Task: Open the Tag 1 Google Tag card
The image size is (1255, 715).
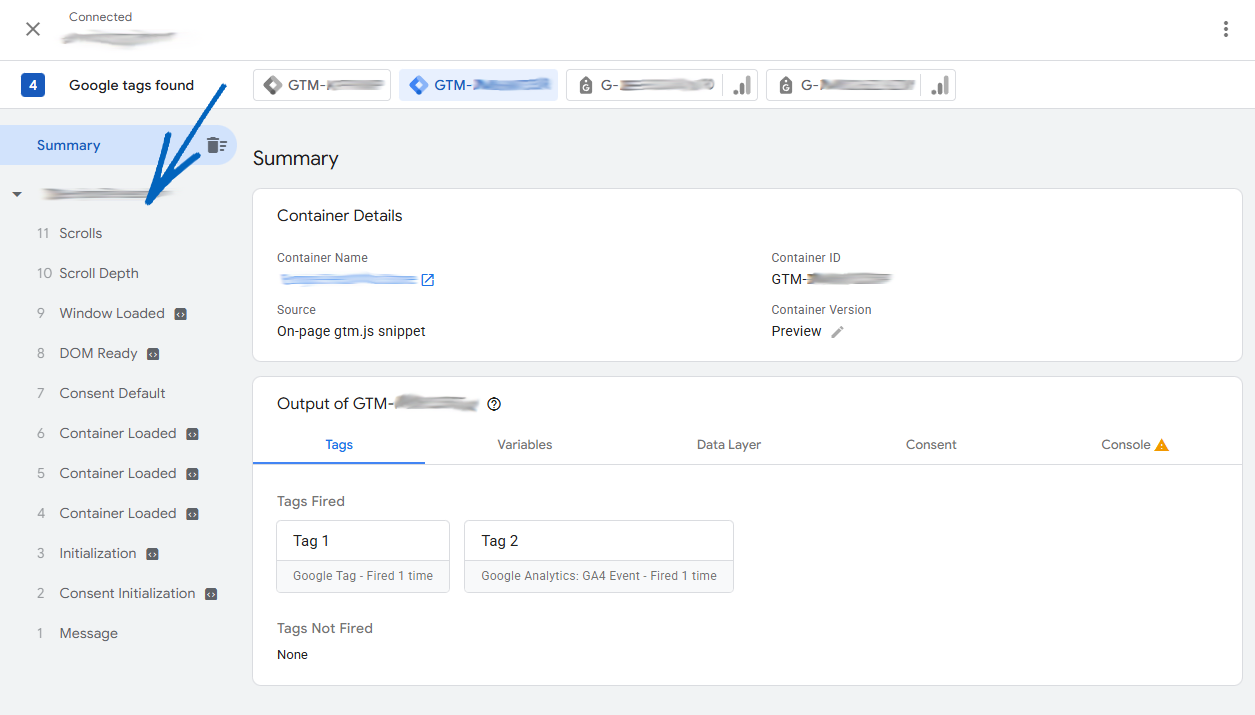Action: click(x=363, y=556)
